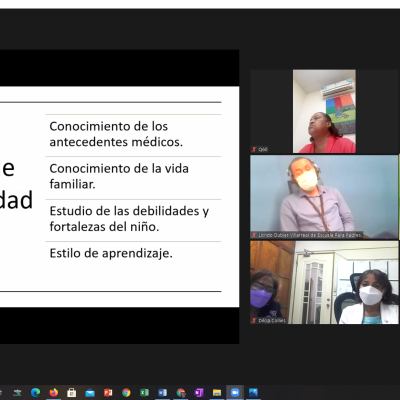Viewport: 400px width, 400px height.
Task: Open Chrome icon left of OneNote
Action: [x=181, y=392]
